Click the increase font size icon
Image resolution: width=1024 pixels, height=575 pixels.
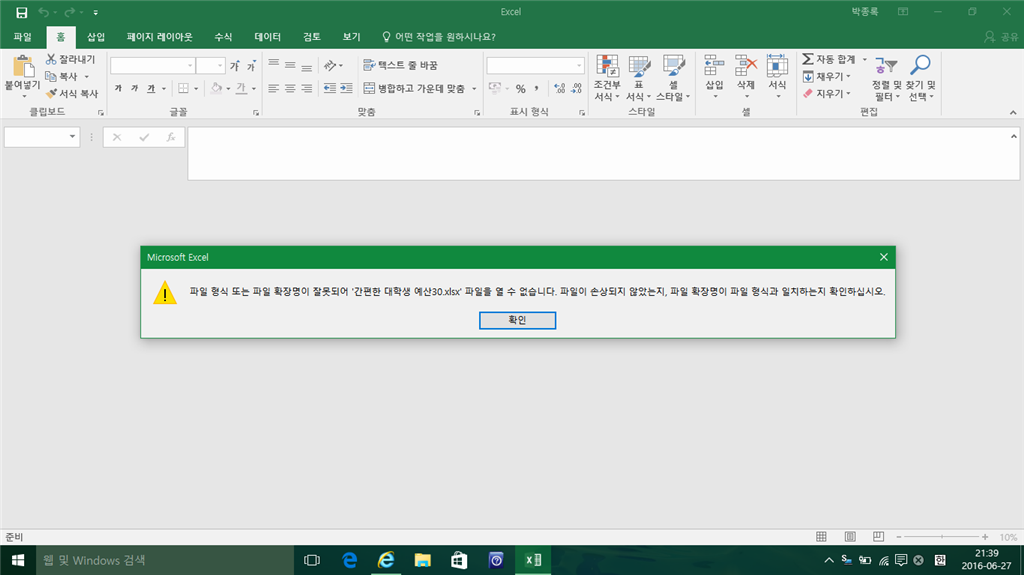234,66
